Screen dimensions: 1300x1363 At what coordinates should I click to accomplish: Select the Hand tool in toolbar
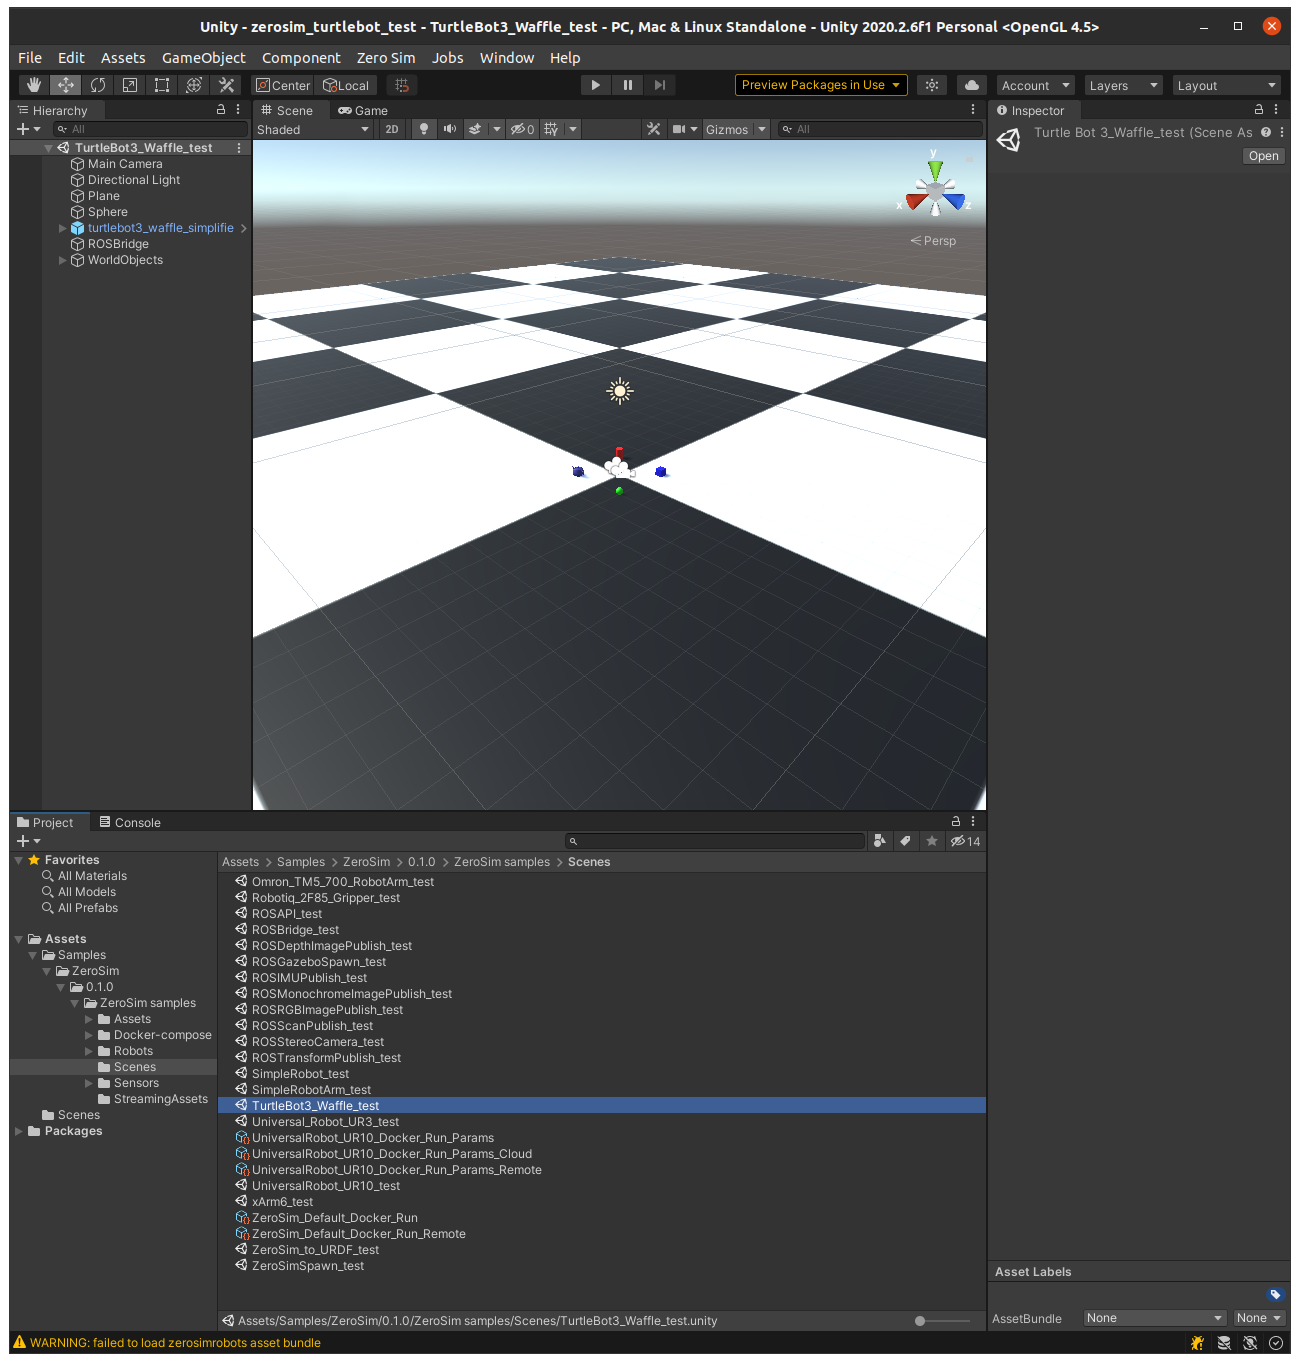tap(34, 85)
